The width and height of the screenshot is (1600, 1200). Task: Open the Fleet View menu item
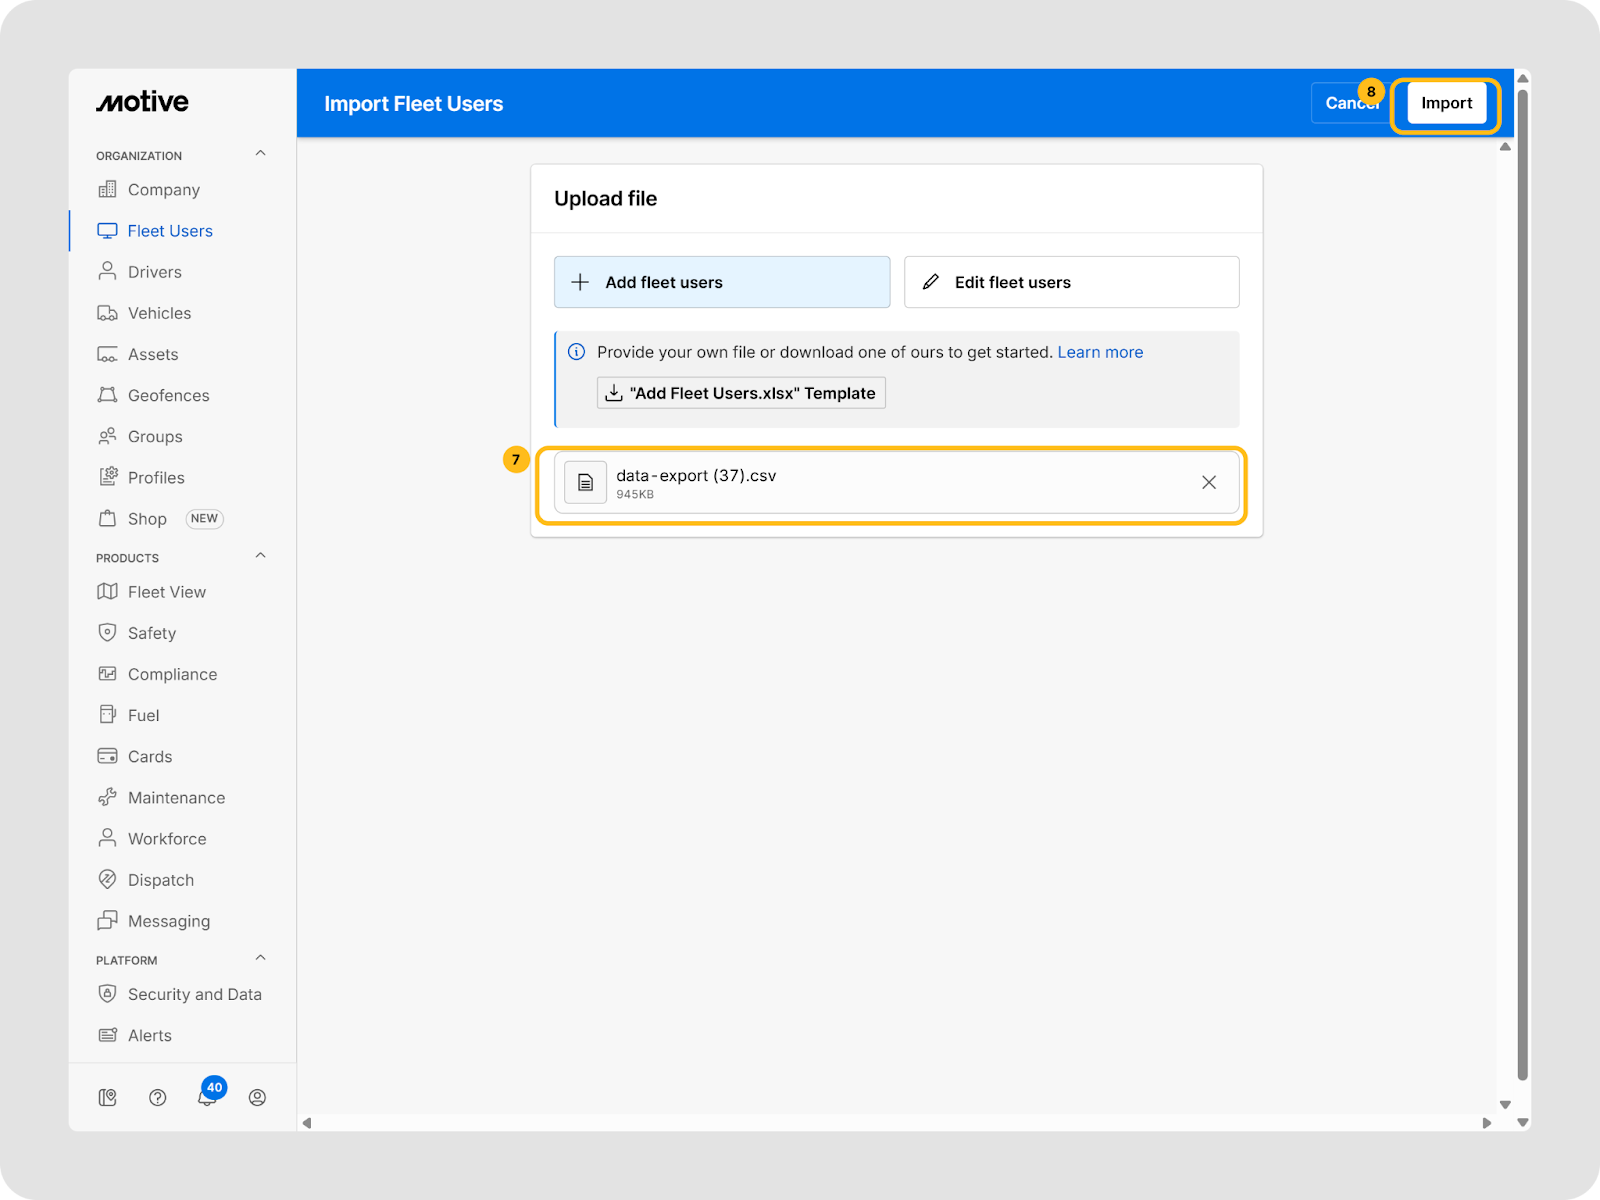[166, 592]
